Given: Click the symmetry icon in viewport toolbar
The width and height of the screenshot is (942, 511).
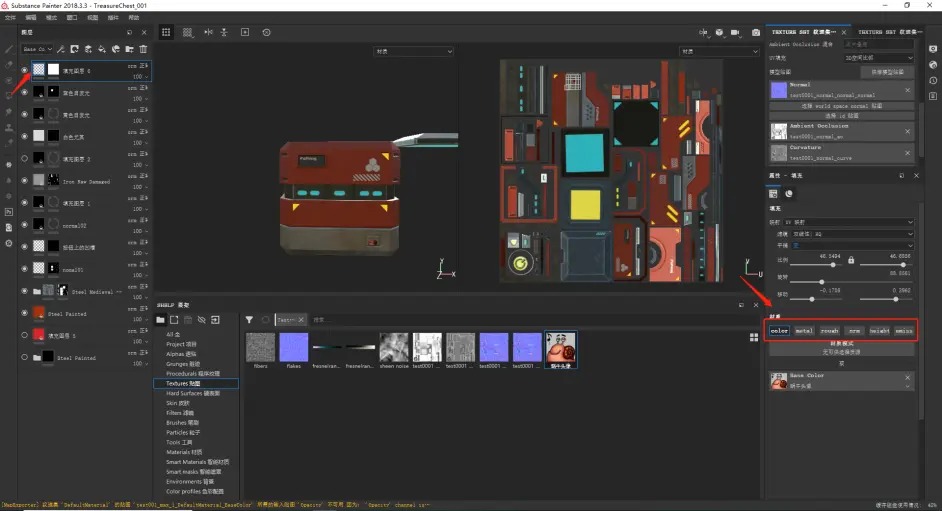Looking at the screenshot, I should point(208,32).
